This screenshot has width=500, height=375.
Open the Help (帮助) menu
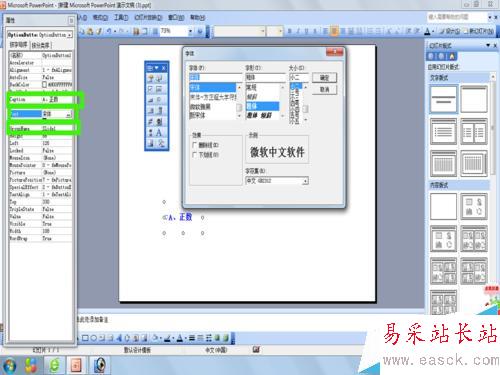pyautogui.click(x=198, y=17)
